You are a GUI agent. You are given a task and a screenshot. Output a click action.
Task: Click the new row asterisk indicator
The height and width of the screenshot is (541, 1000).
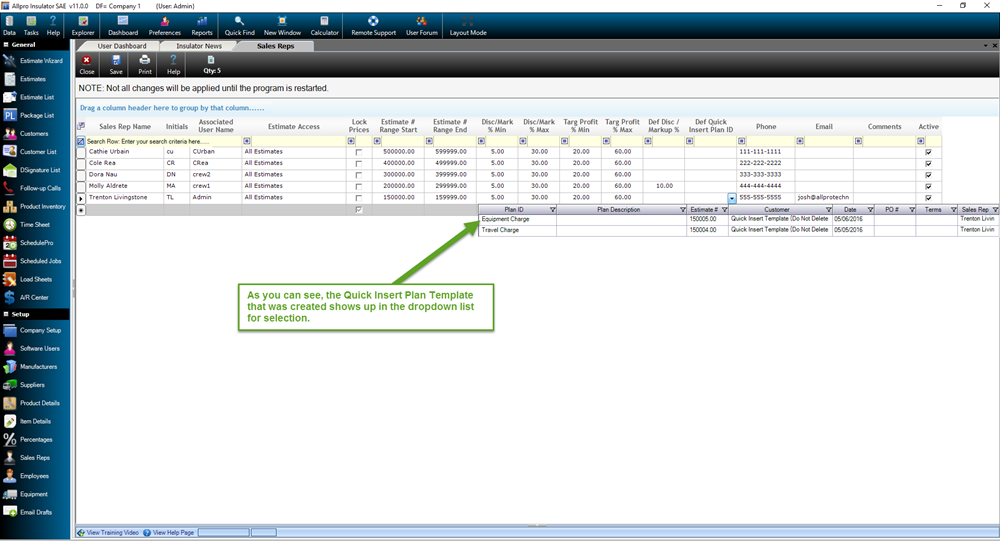click(81, 210)
